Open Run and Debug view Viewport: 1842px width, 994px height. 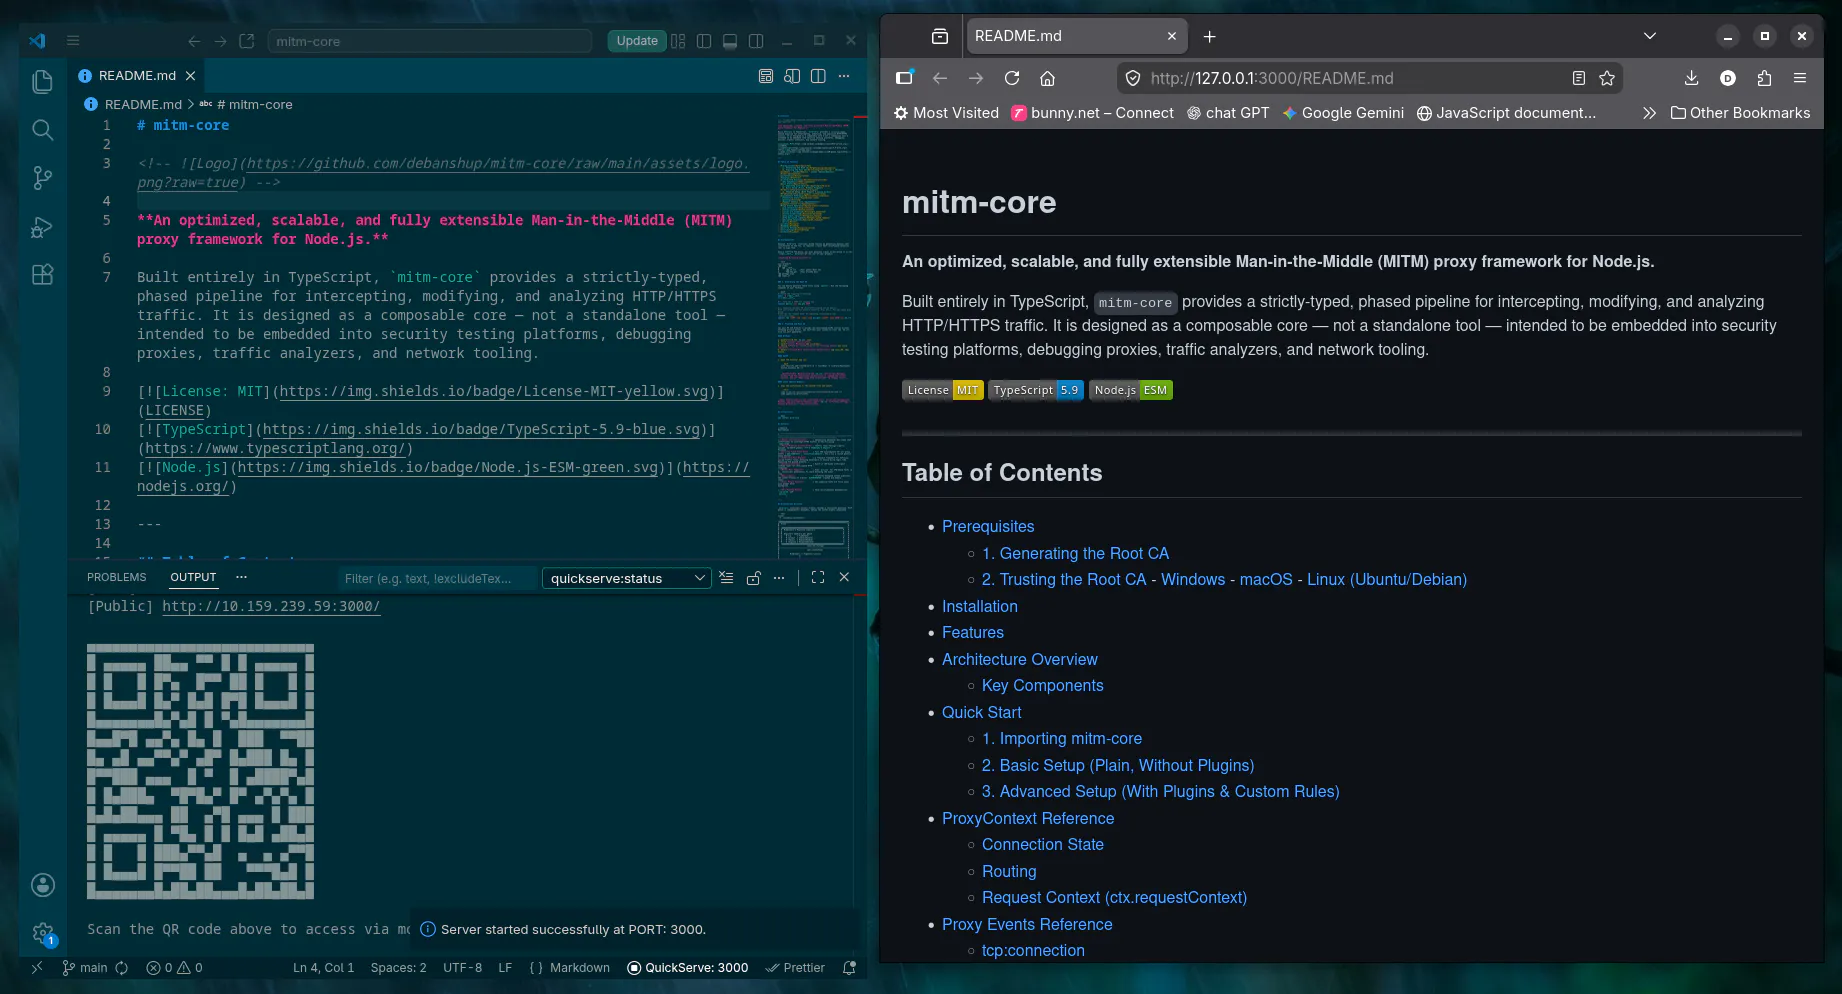coord(42,227)
